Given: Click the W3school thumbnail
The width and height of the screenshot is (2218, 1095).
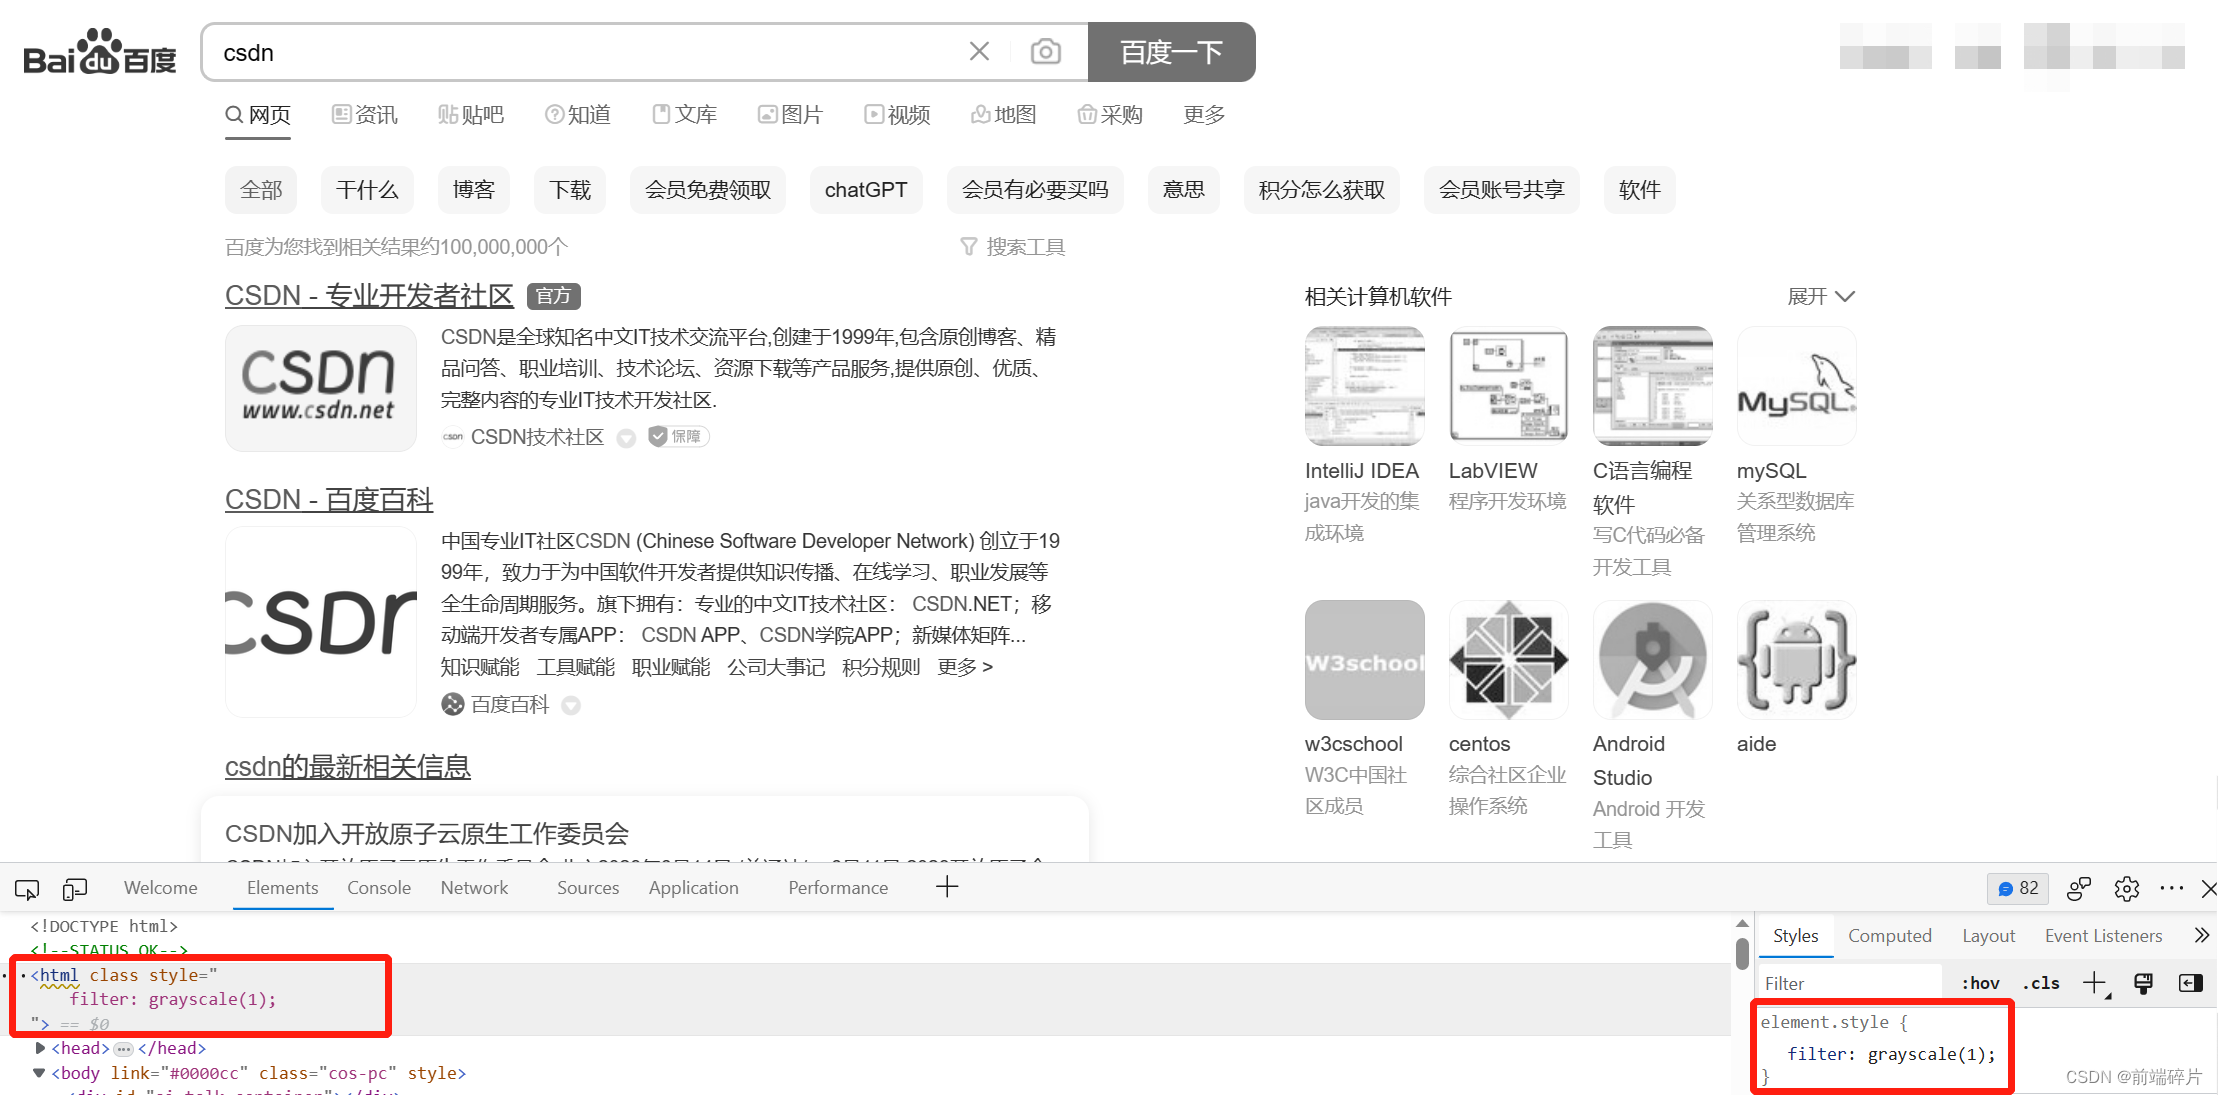Looking at the screenshot, I should (x=1364, y=660).
